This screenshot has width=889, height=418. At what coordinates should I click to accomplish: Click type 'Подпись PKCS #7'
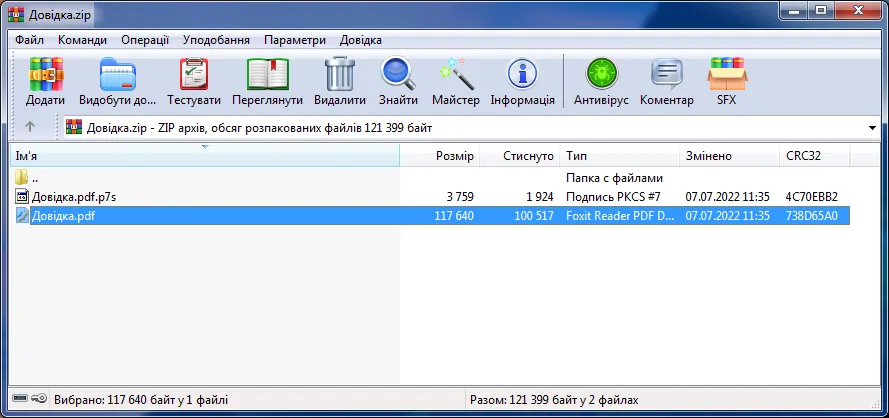tap(613, 197)
